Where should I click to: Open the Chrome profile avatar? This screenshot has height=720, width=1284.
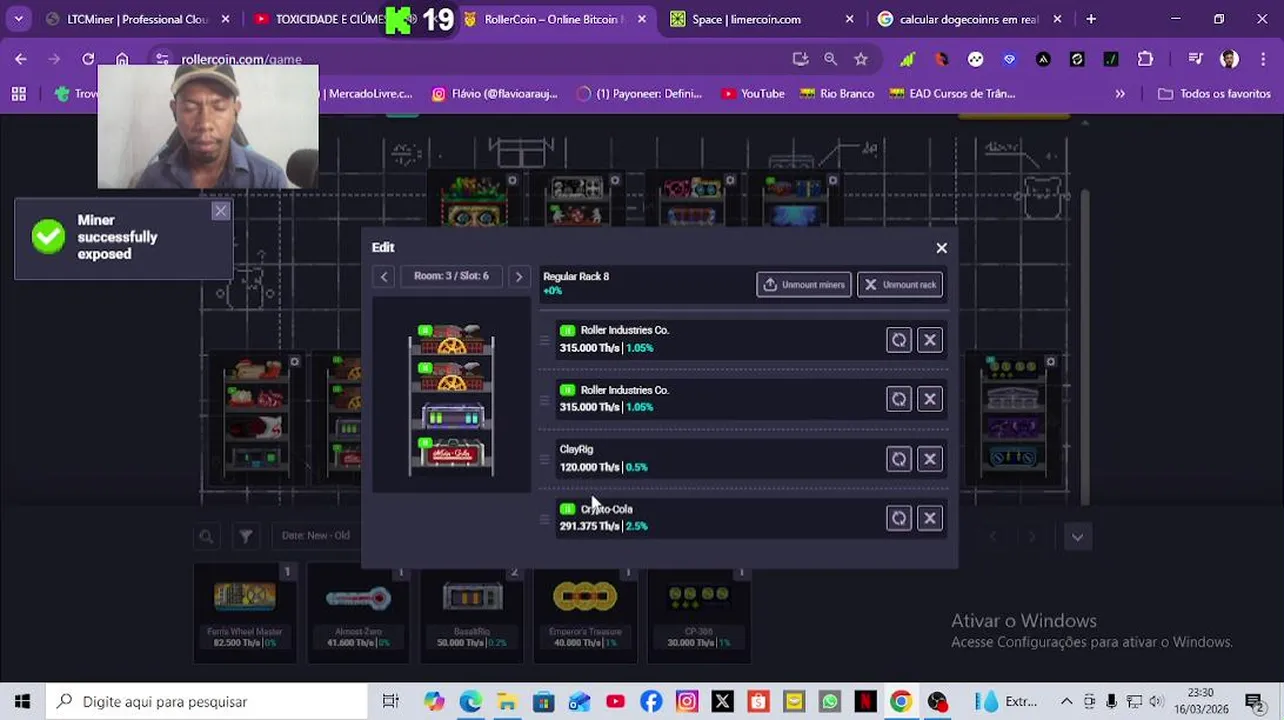(1229, 59)
